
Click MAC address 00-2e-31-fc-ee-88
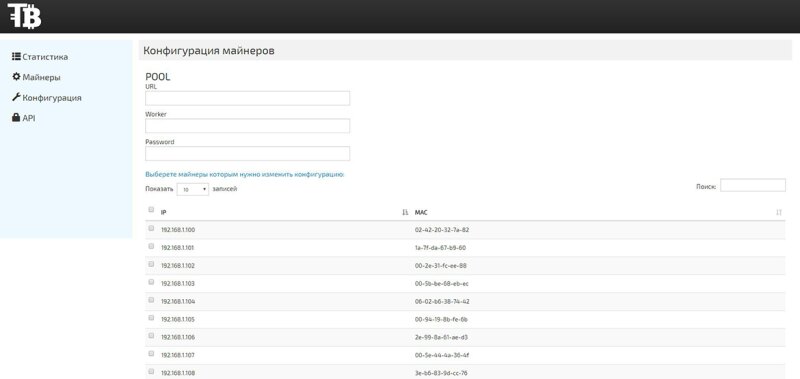[441, 266]
